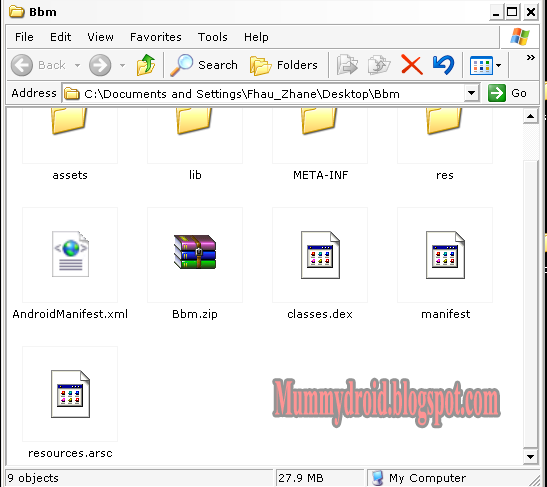
Task: Click the green Go button
Action: coord(507,93)
